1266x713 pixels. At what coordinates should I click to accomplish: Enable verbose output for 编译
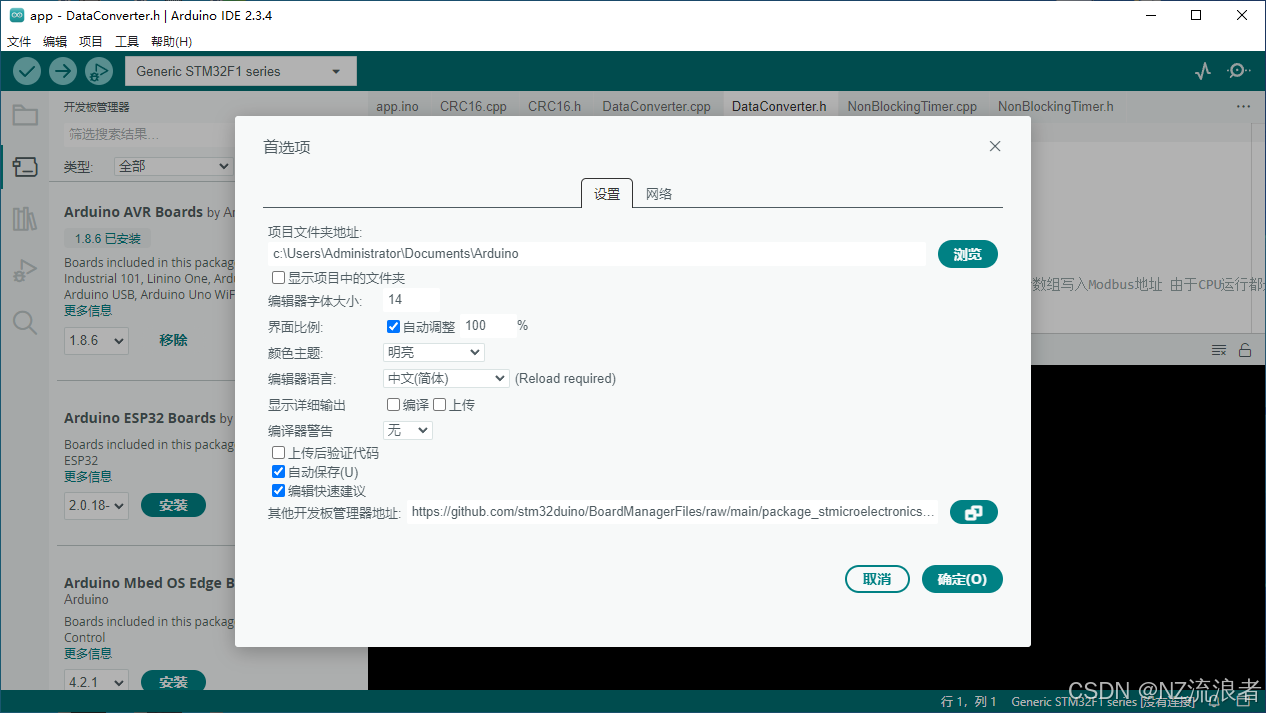(394, 404)
